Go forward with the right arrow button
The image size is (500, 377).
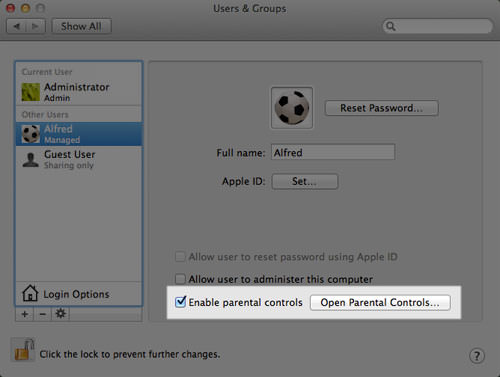35,26
